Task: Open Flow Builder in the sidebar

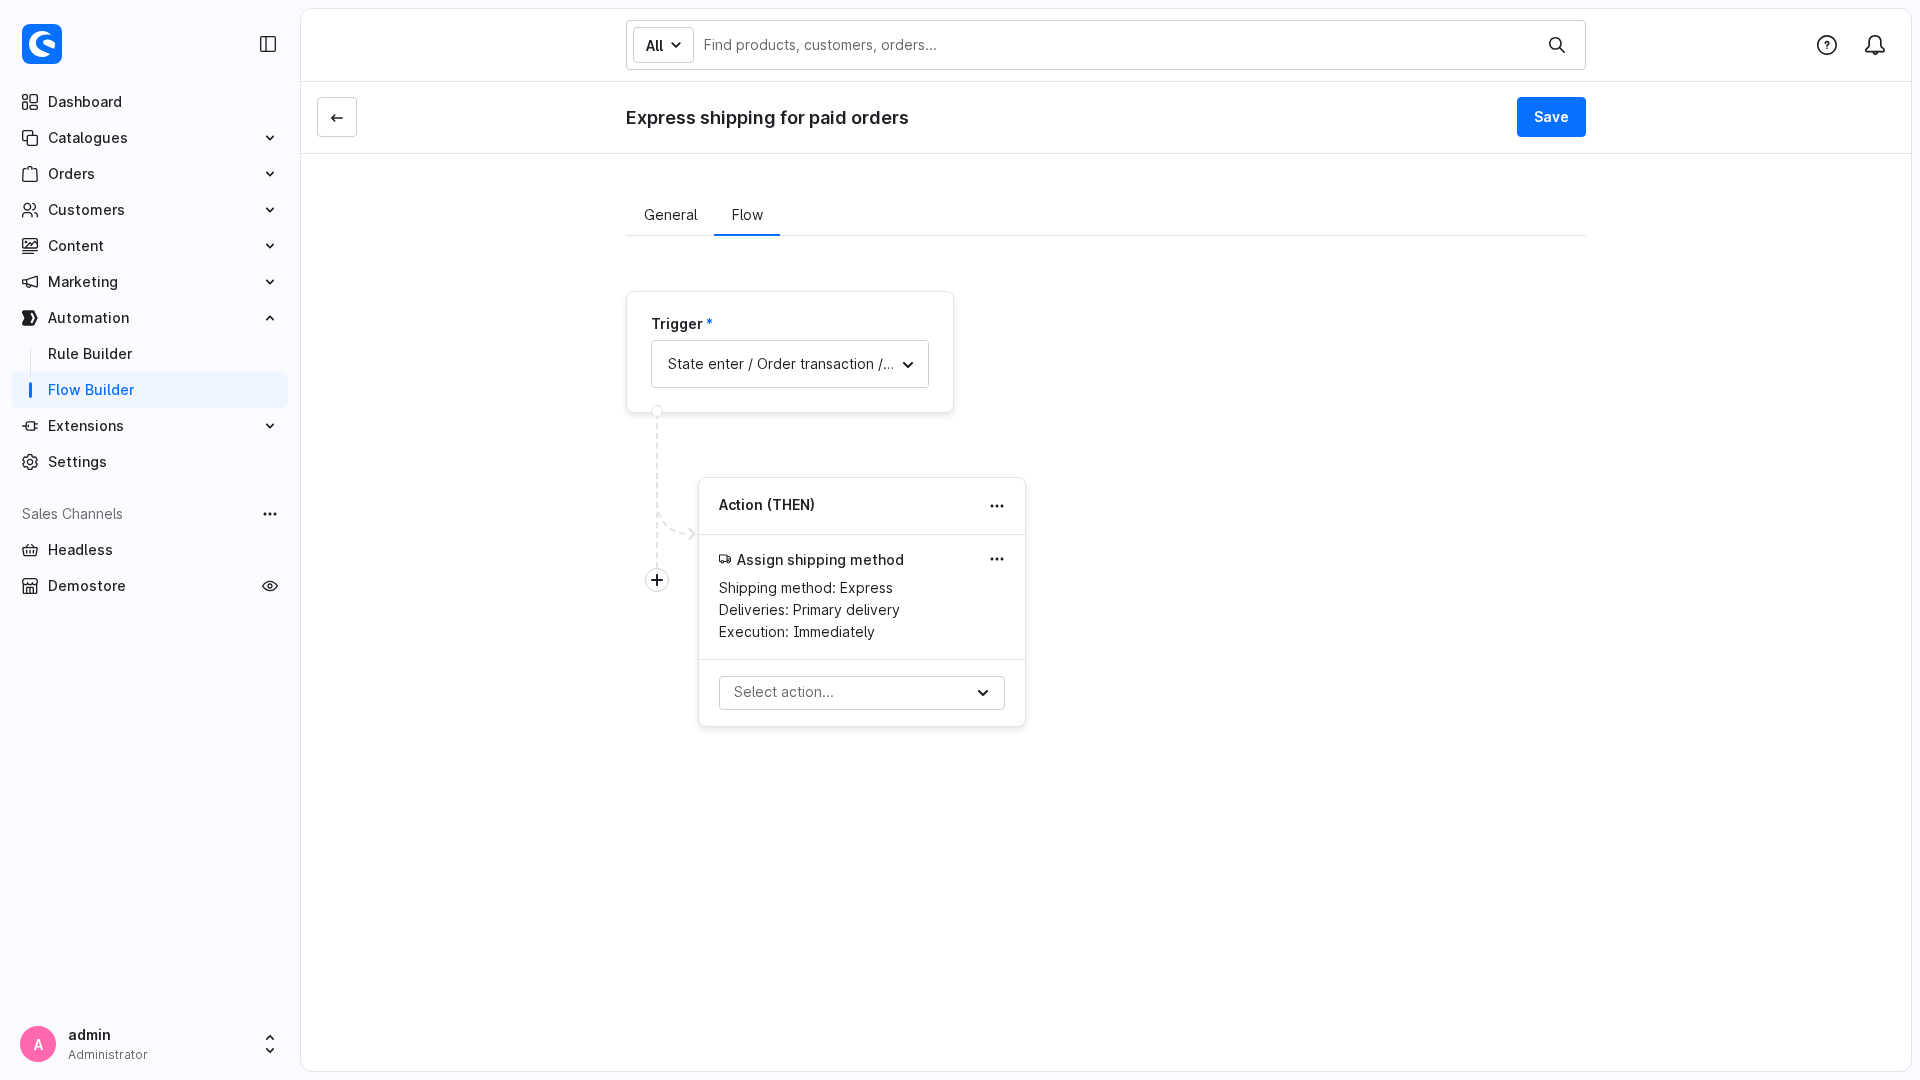Action: click(150, 390)
